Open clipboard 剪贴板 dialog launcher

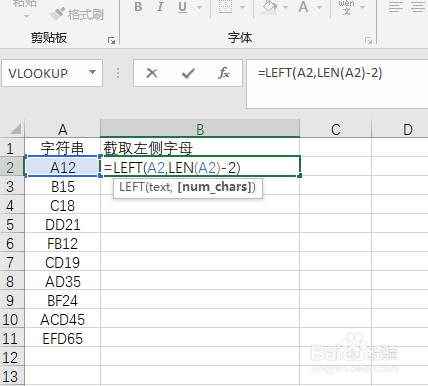[x=111, y=41]
